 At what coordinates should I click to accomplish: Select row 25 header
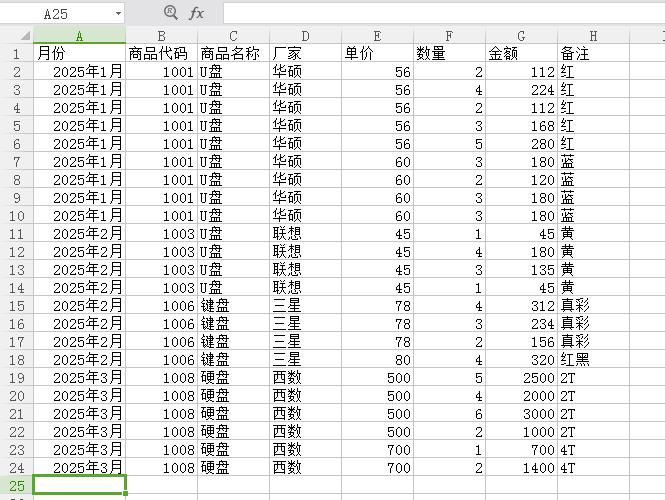(x=16, y=485)
